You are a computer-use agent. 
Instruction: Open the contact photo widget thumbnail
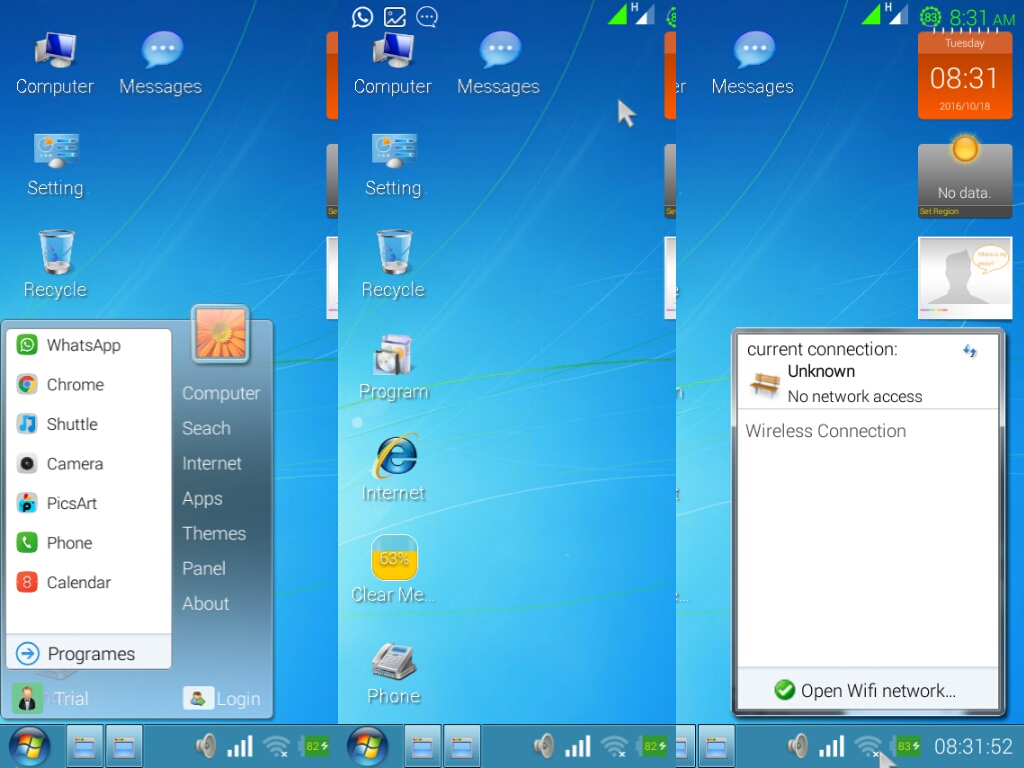coord(965,278)
